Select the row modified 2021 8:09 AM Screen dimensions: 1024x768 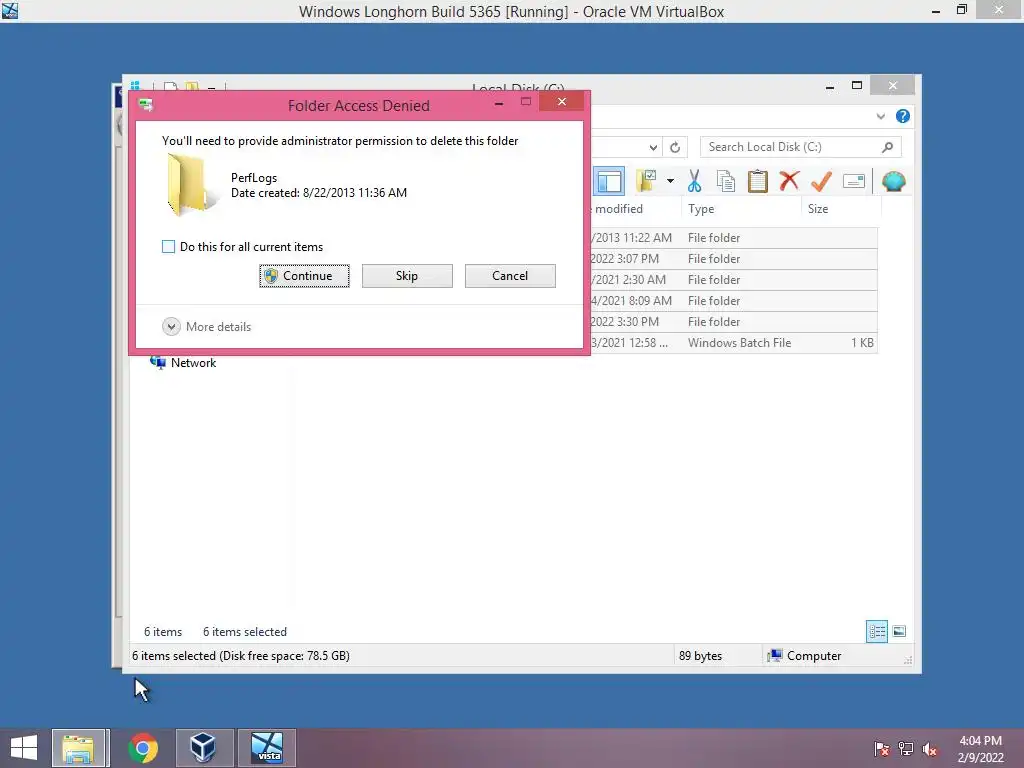[734, 300]
